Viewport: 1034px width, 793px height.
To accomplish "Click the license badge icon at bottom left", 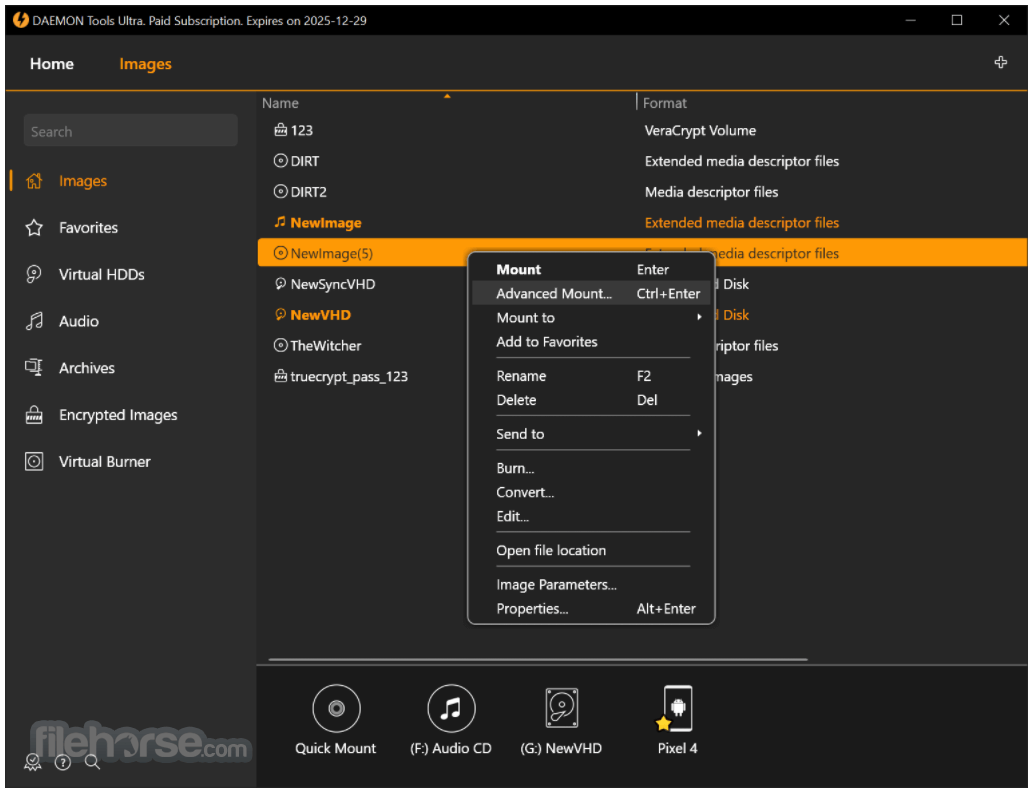I will pos(32,763).
